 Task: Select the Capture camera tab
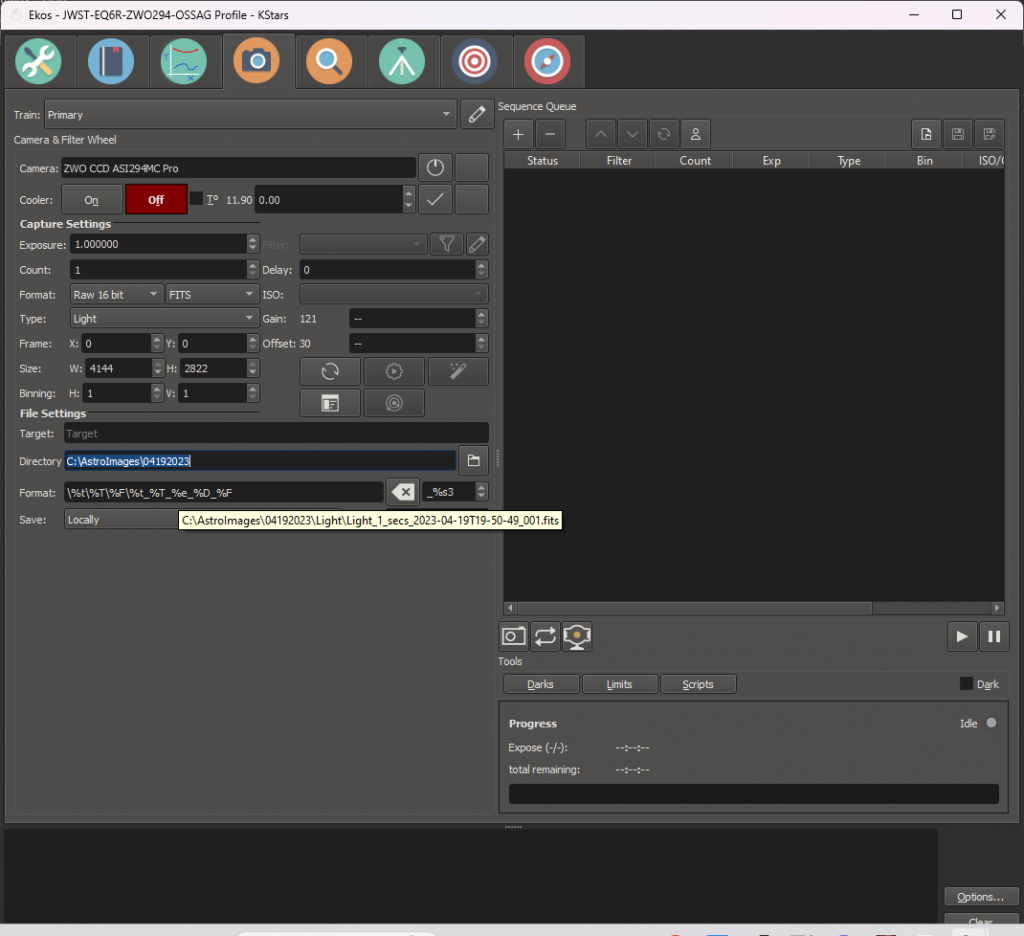tap(257, 62)
